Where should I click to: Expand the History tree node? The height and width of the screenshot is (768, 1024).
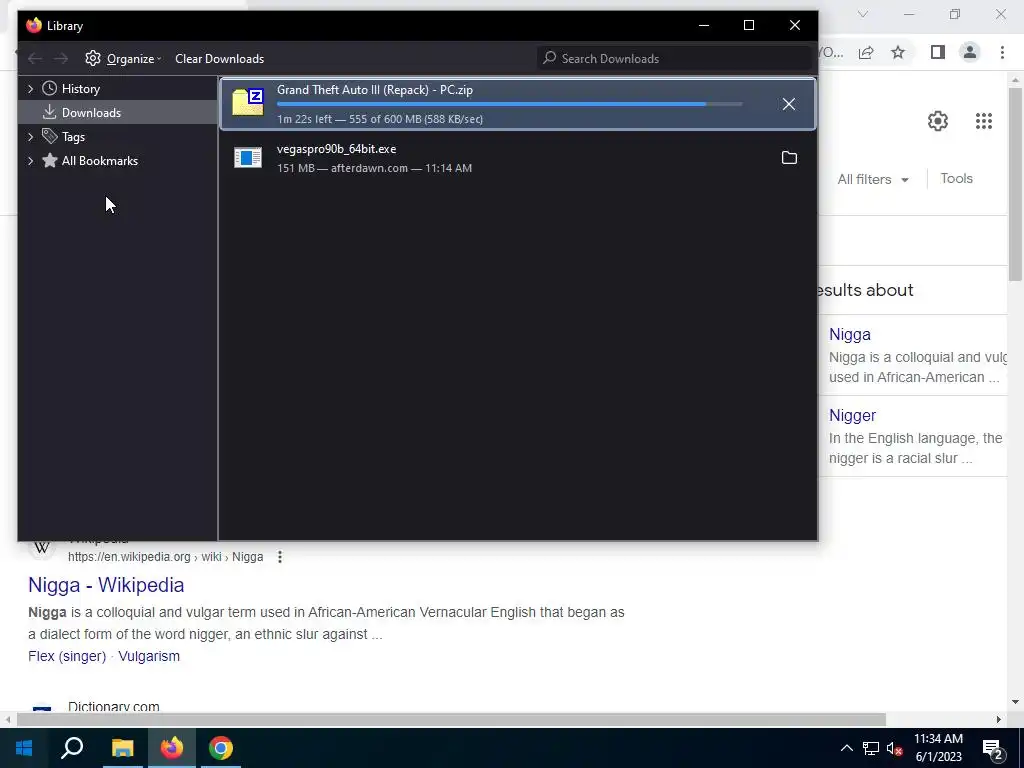click(30, 89)
